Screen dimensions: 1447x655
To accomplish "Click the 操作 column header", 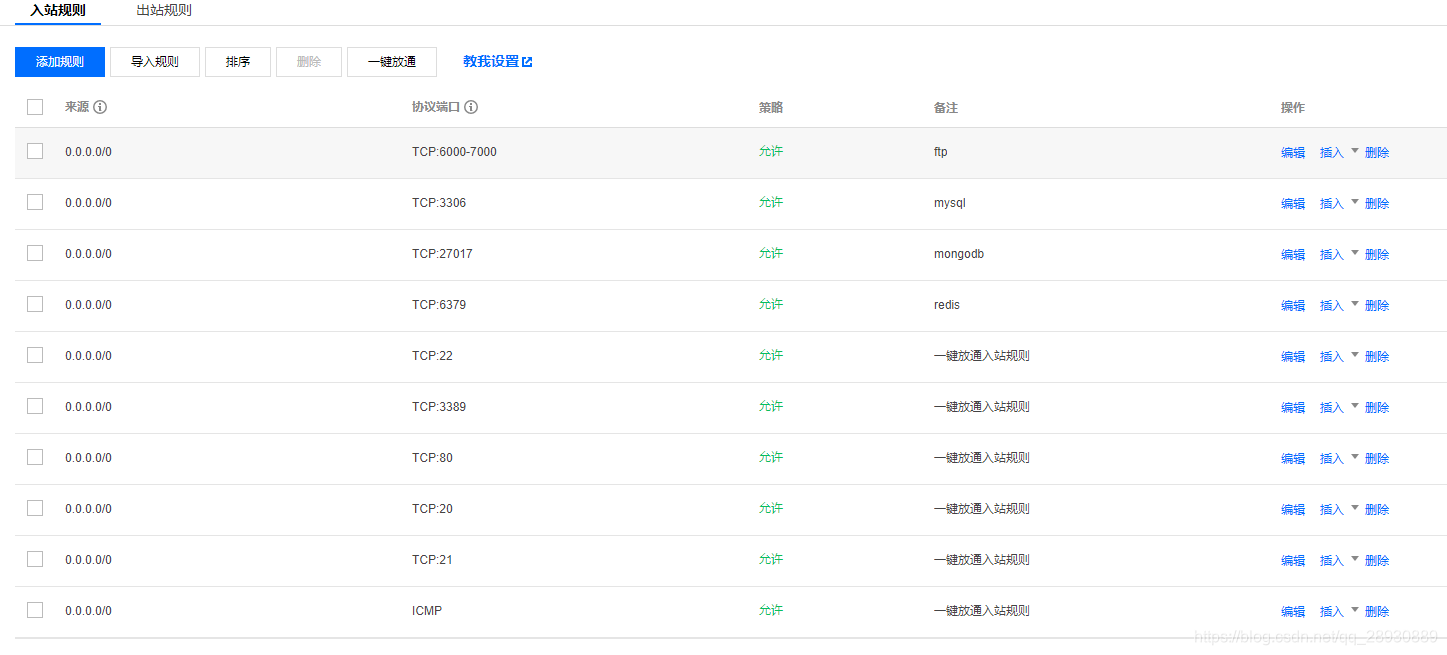I will pyautogui.click(x=1293, y=107).
